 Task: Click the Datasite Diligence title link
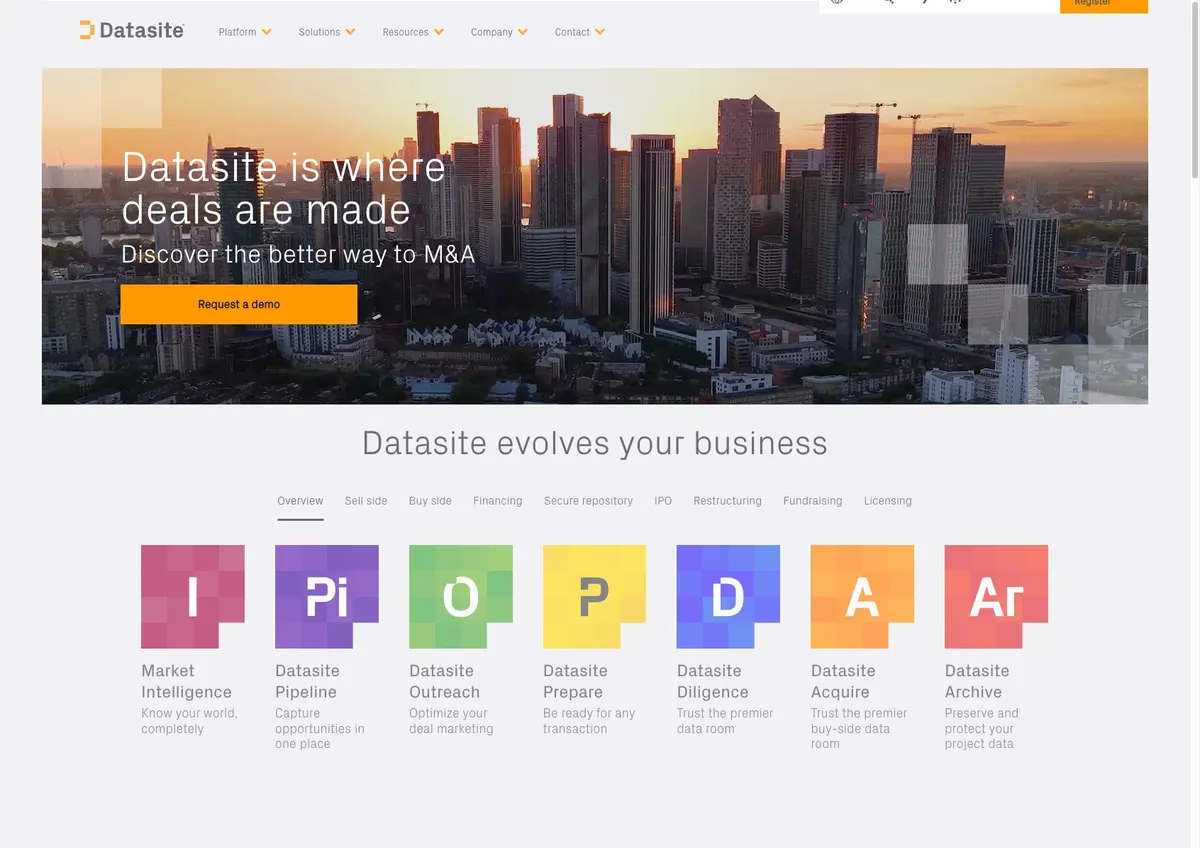pos(713,681)
